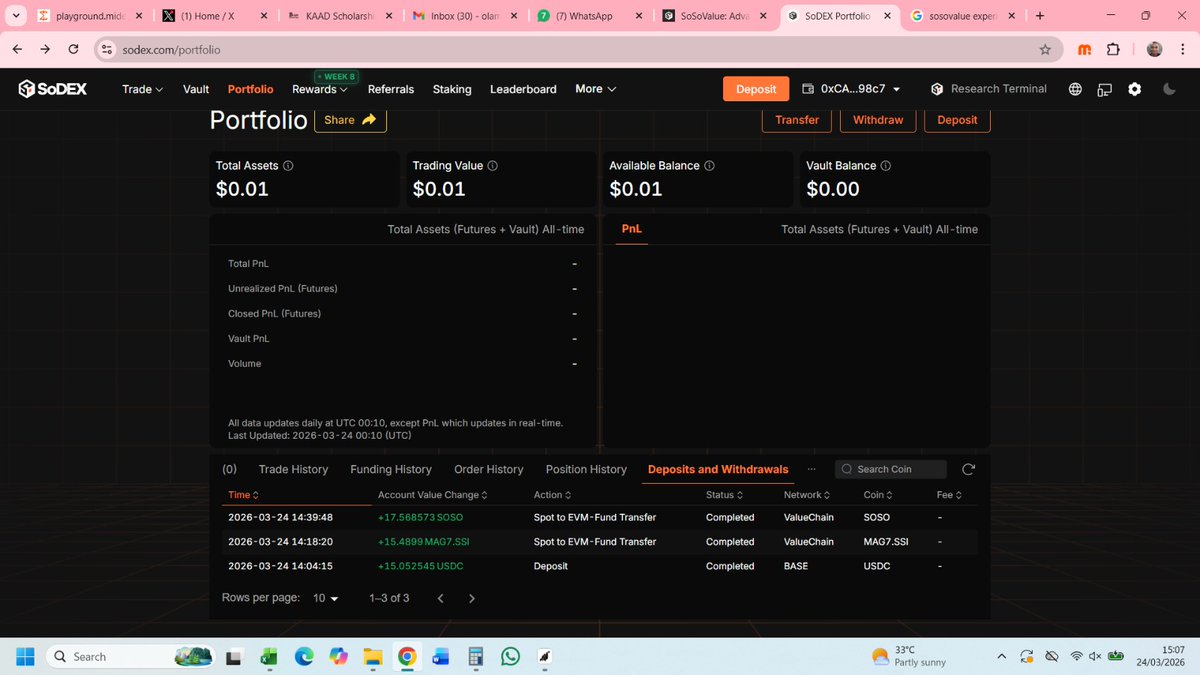Open File Explorer from taskbar
The image size is (1200, 675).
(373, 656)
